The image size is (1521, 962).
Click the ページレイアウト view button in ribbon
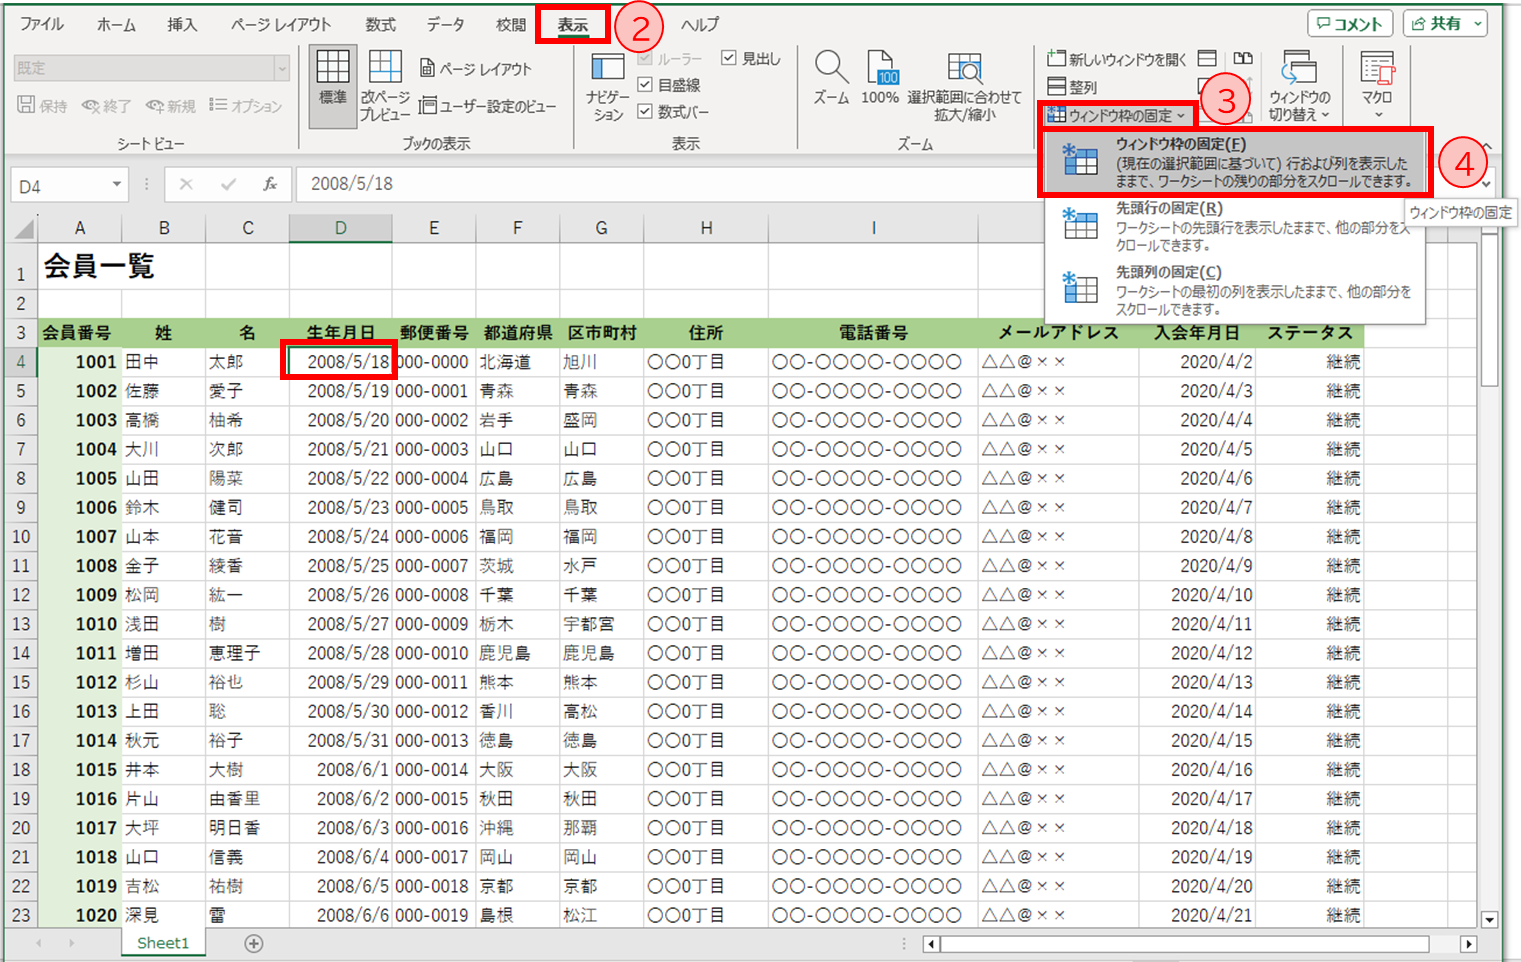click(476, 69)
